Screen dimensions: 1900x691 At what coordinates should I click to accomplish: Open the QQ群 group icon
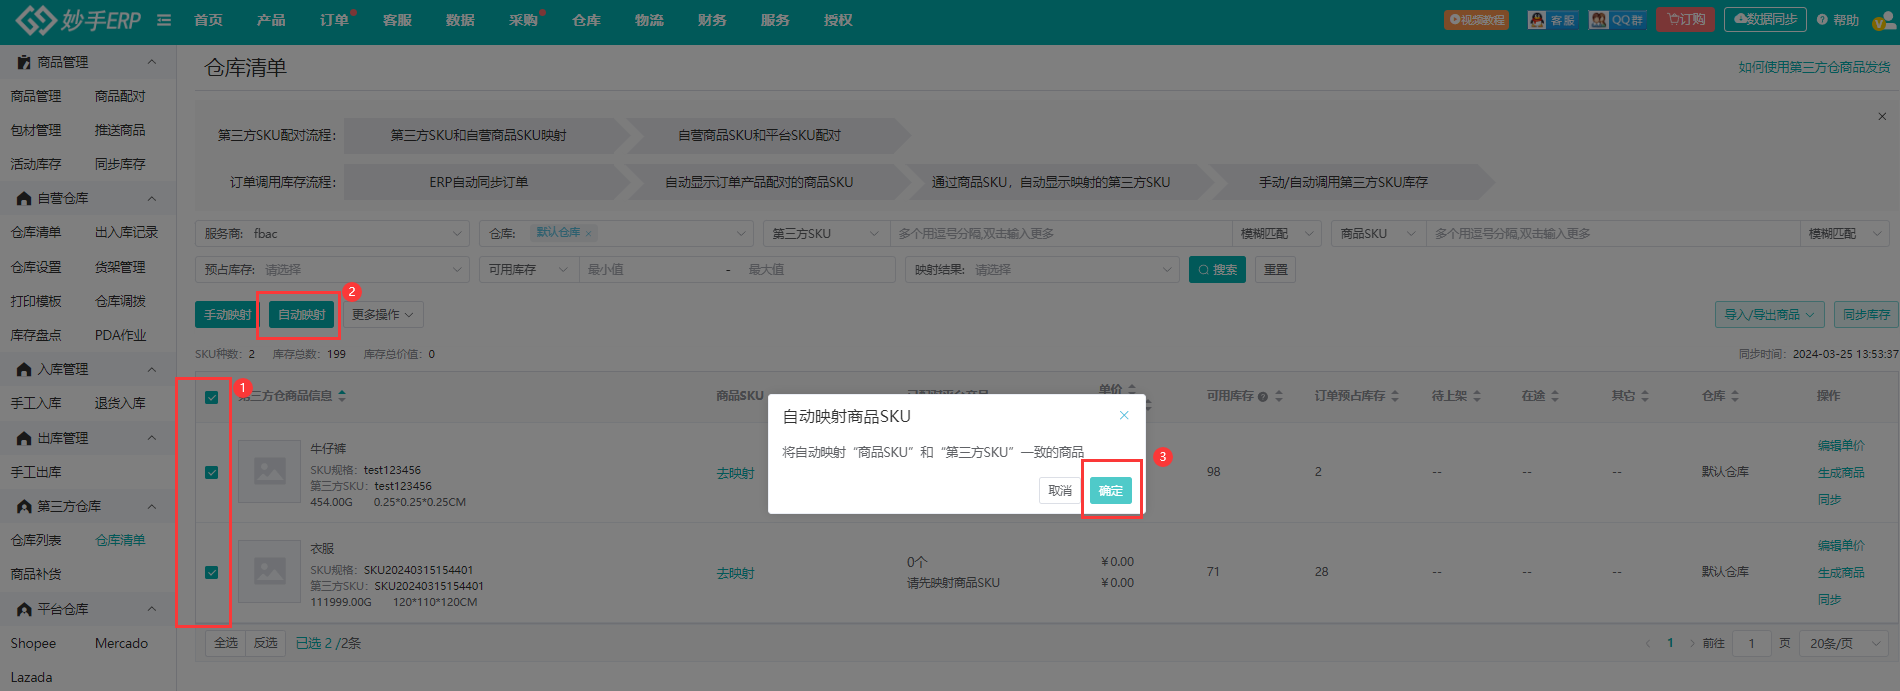[1617, 20]
